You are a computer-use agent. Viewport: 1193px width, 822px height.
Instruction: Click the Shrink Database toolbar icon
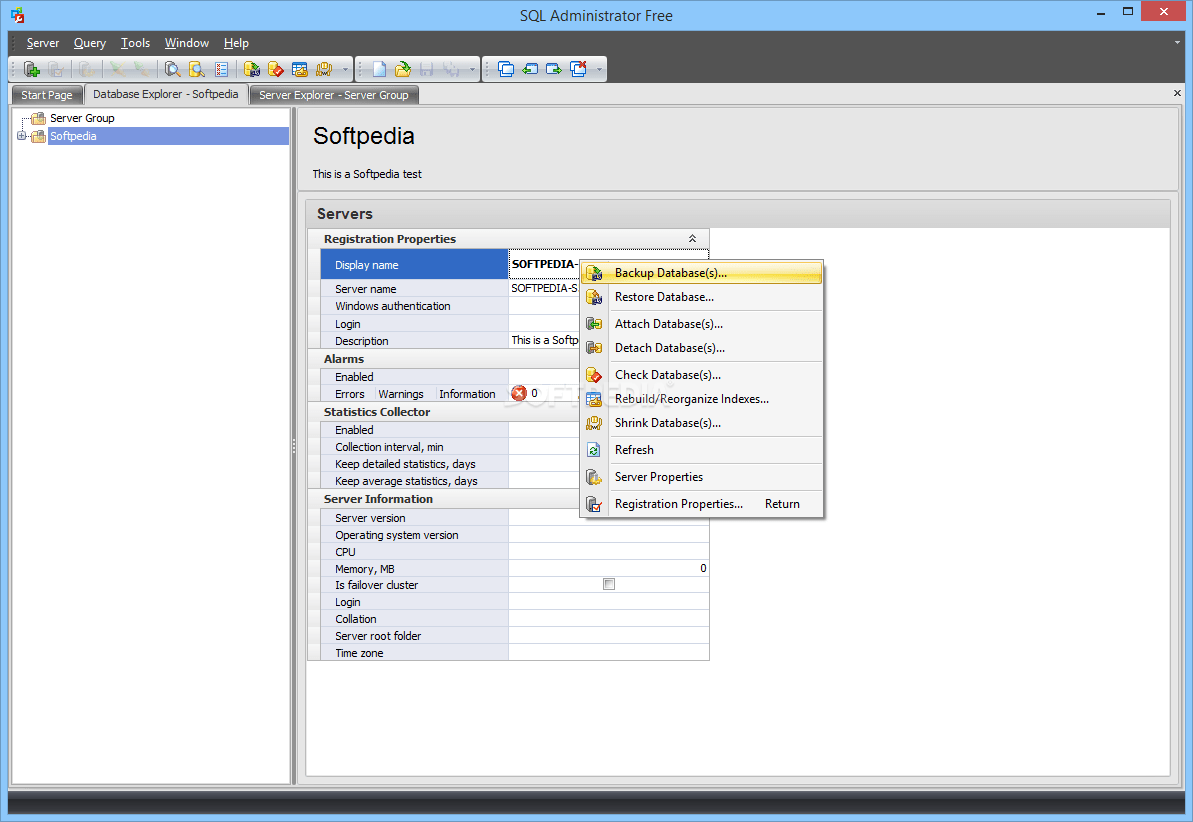coord(324,69)
